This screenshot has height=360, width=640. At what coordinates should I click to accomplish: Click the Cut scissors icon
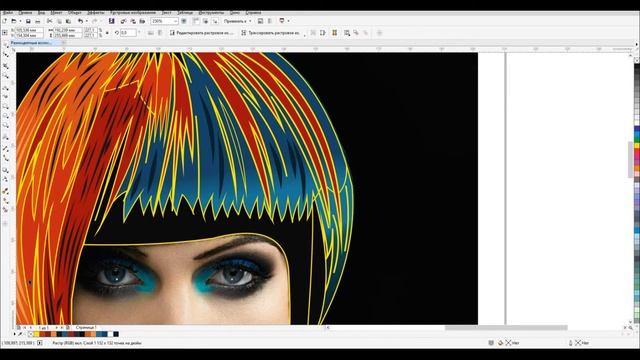(49, 21)
